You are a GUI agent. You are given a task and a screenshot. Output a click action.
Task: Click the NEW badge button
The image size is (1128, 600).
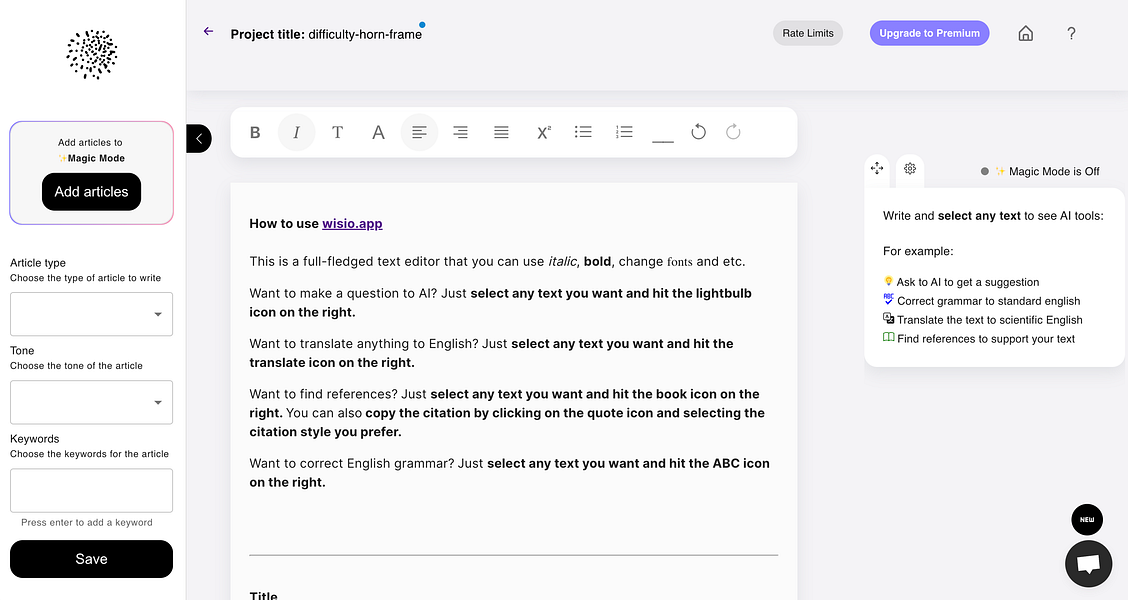[1087, 519]
